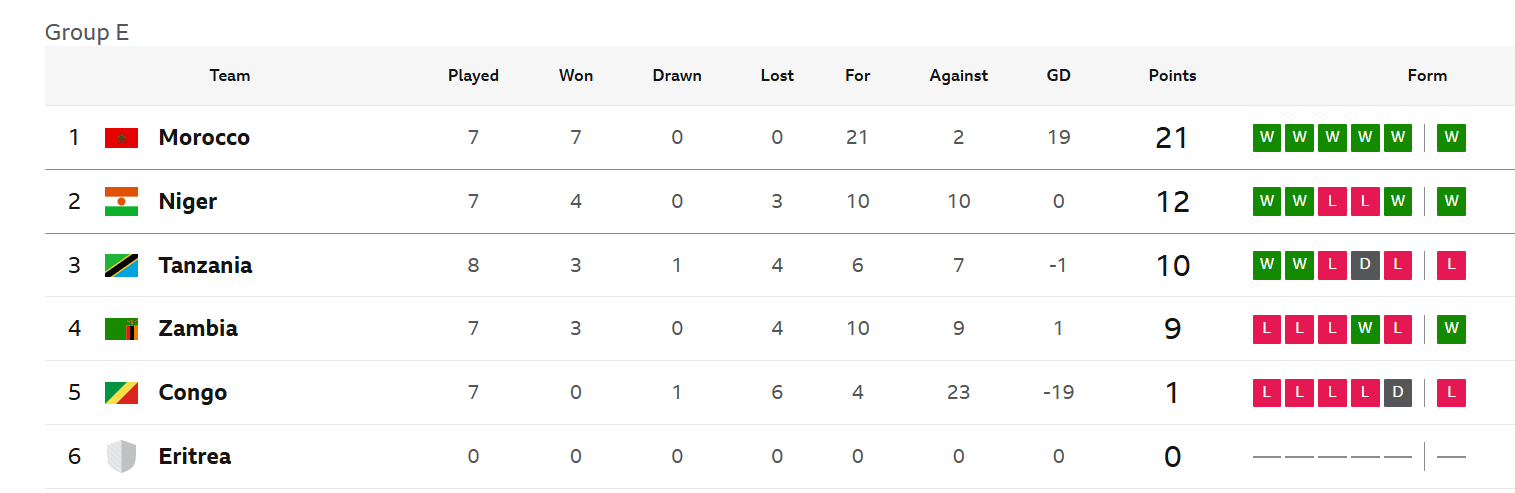Open the Zambia team page
Viewport: 1515px width, 493px height.
198,329
